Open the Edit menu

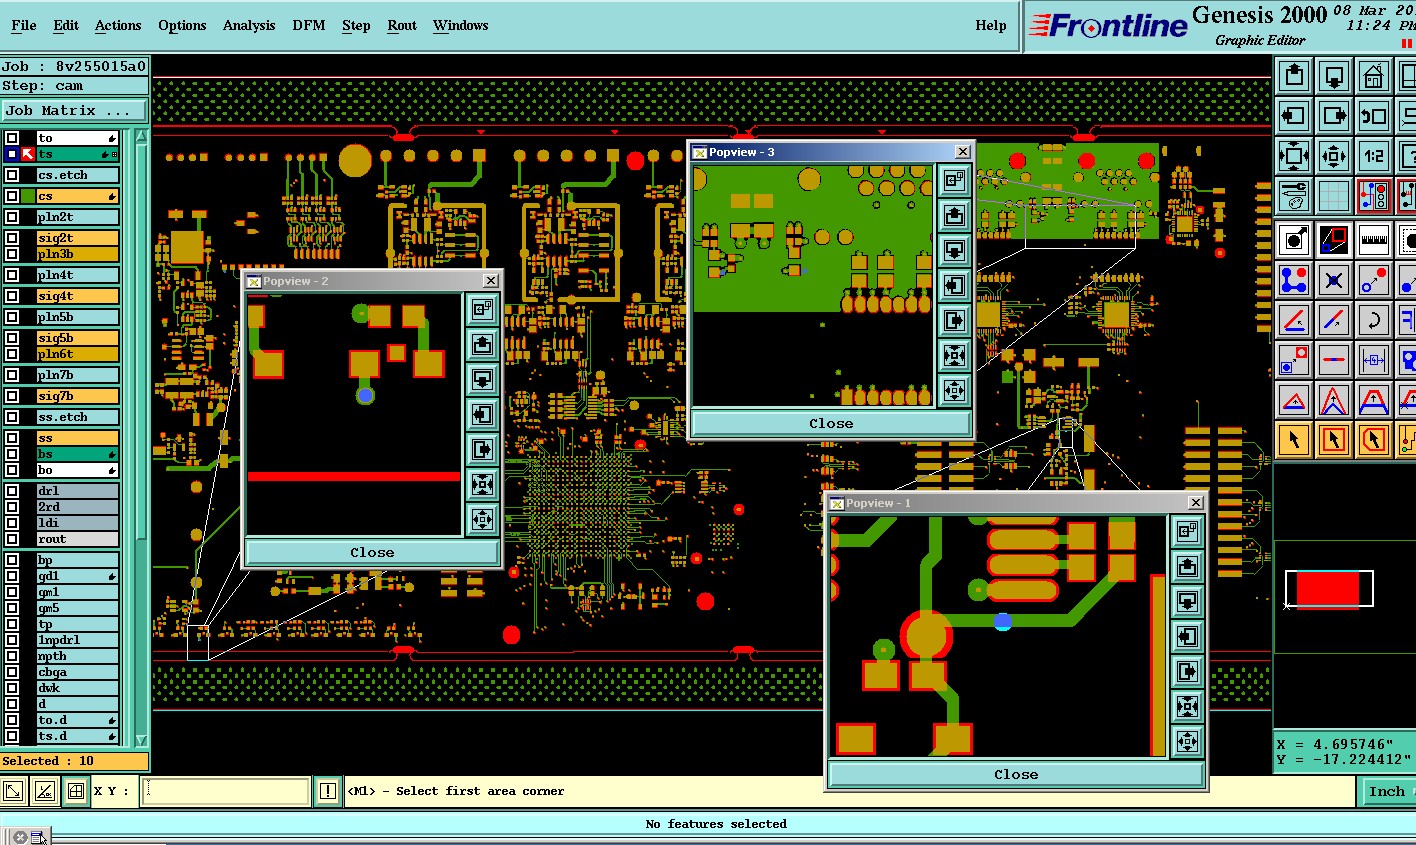66,25
